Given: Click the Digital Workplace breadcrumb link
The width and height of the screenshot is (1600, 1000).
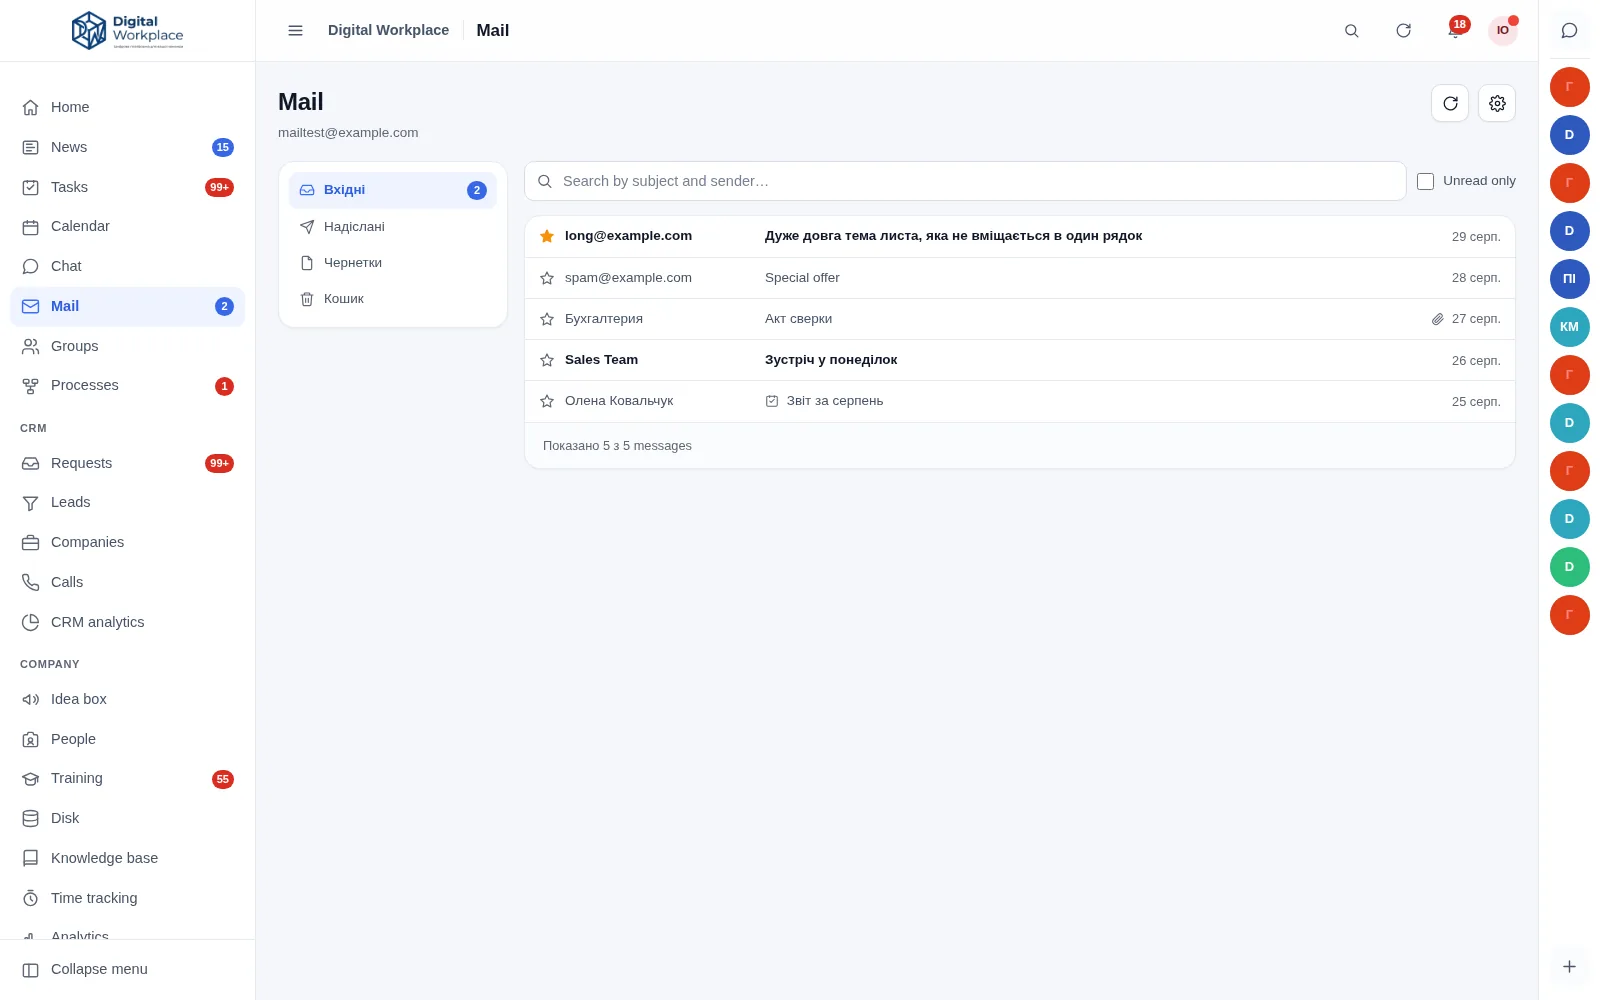Looking at the screenshot, I should [x=388, y=30].
